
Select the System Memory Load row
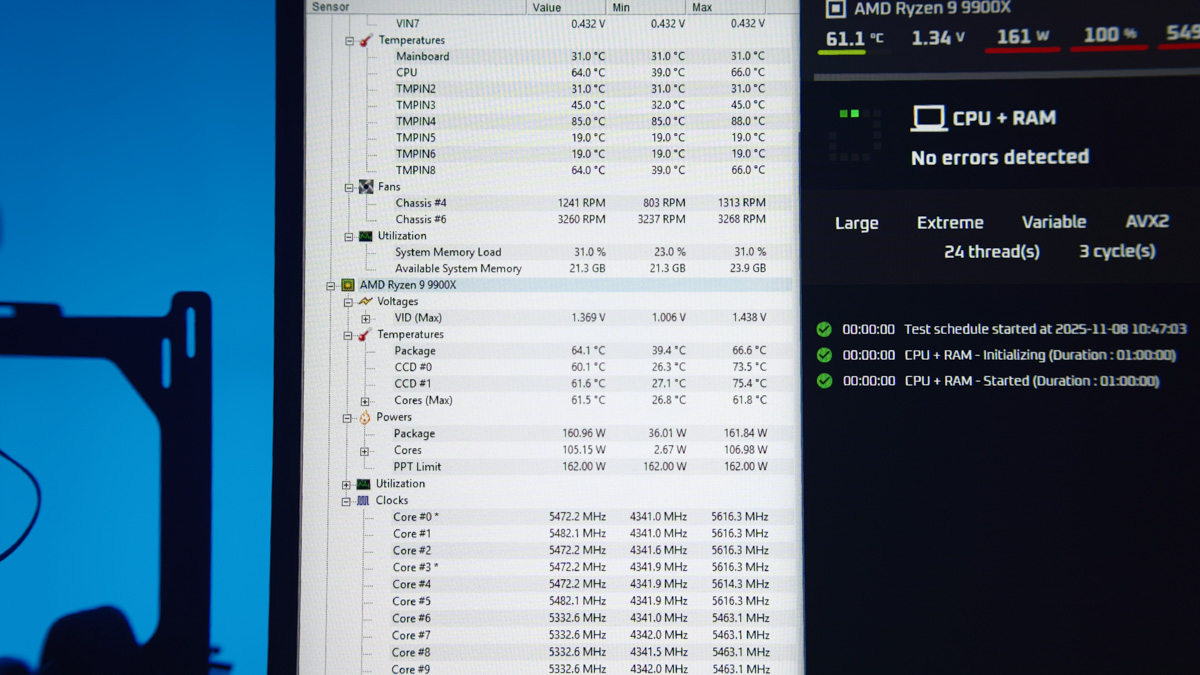pos(548,252)
